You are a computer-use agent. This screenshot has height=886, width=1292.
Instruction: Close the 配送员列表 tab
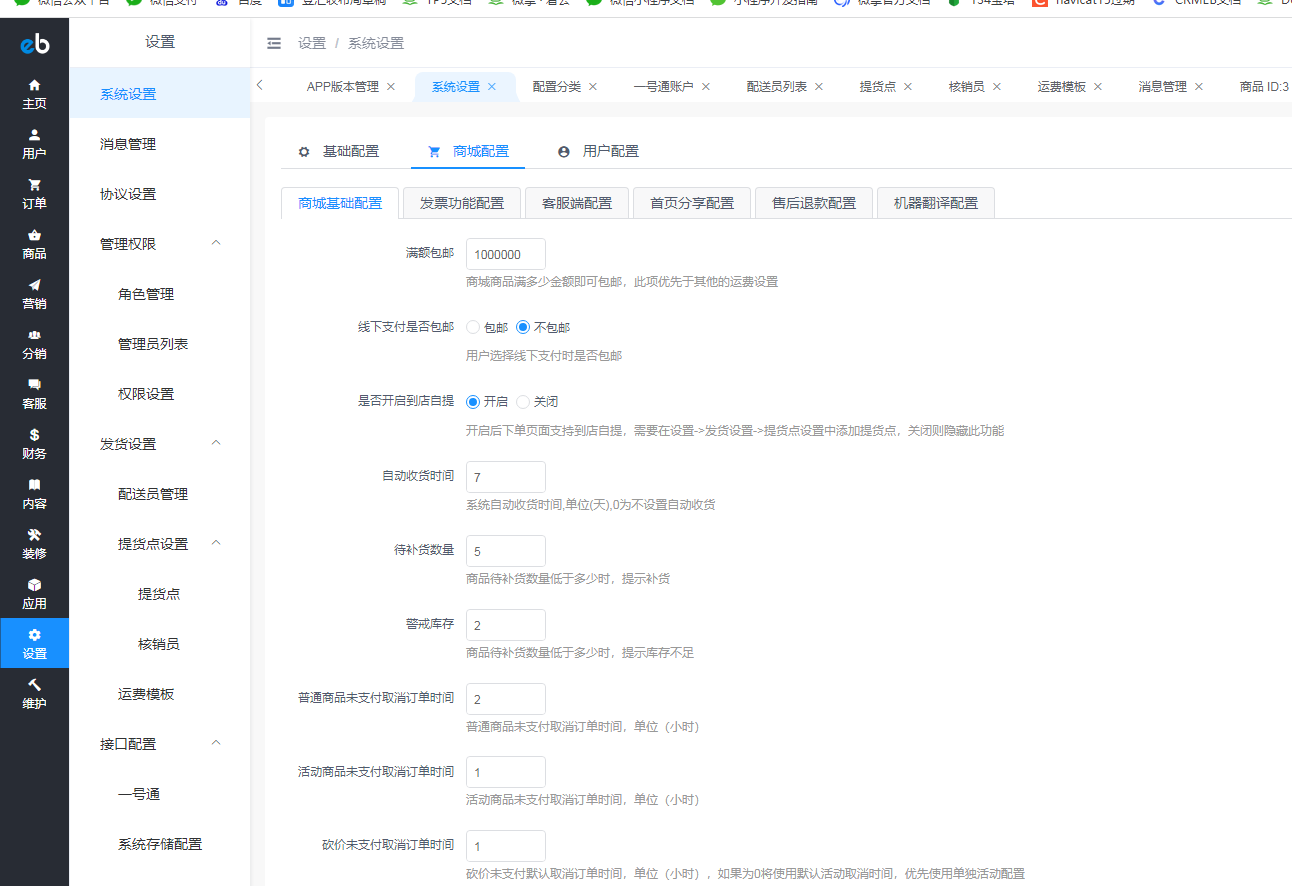click(819, 87)
